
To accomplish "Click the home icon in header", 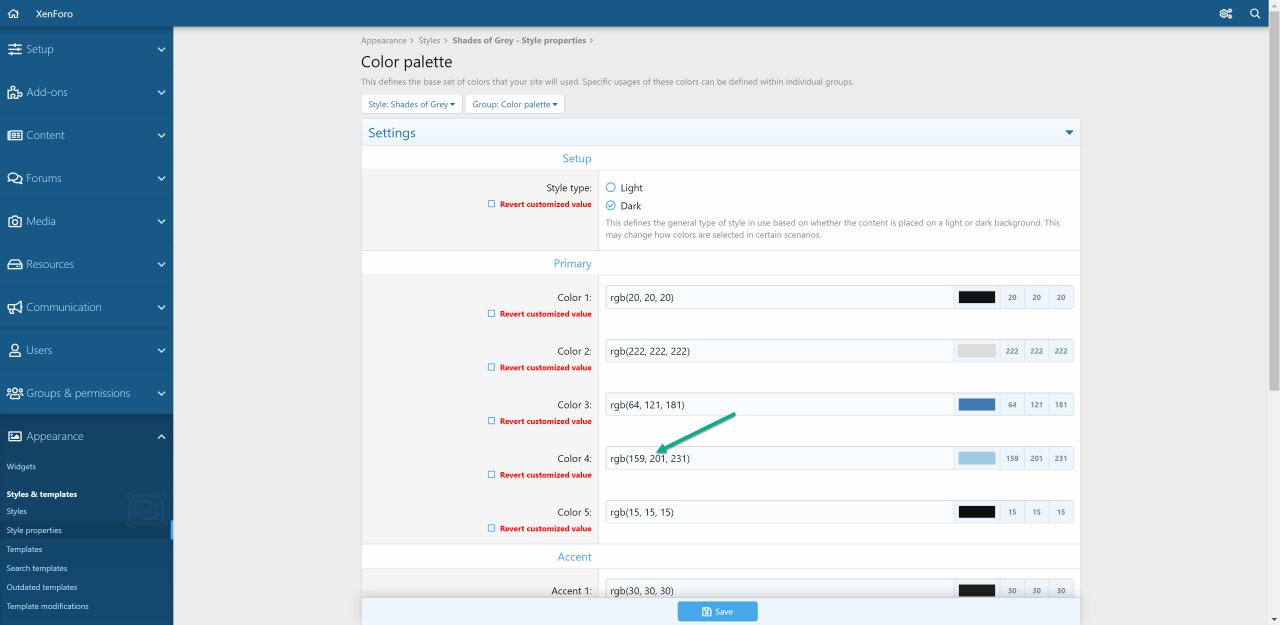I will [x=13, y=14].
